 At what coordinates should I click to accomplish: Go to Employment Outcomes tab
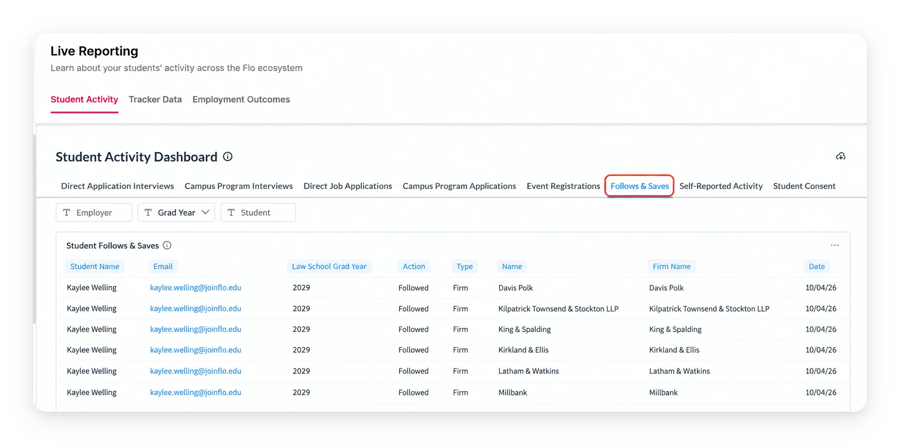point(241,99)
